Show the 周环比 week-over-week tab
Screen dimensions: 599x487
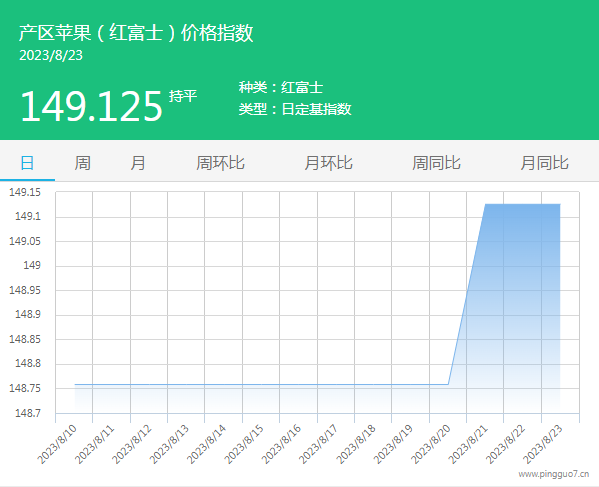click(x=220, y=163)
